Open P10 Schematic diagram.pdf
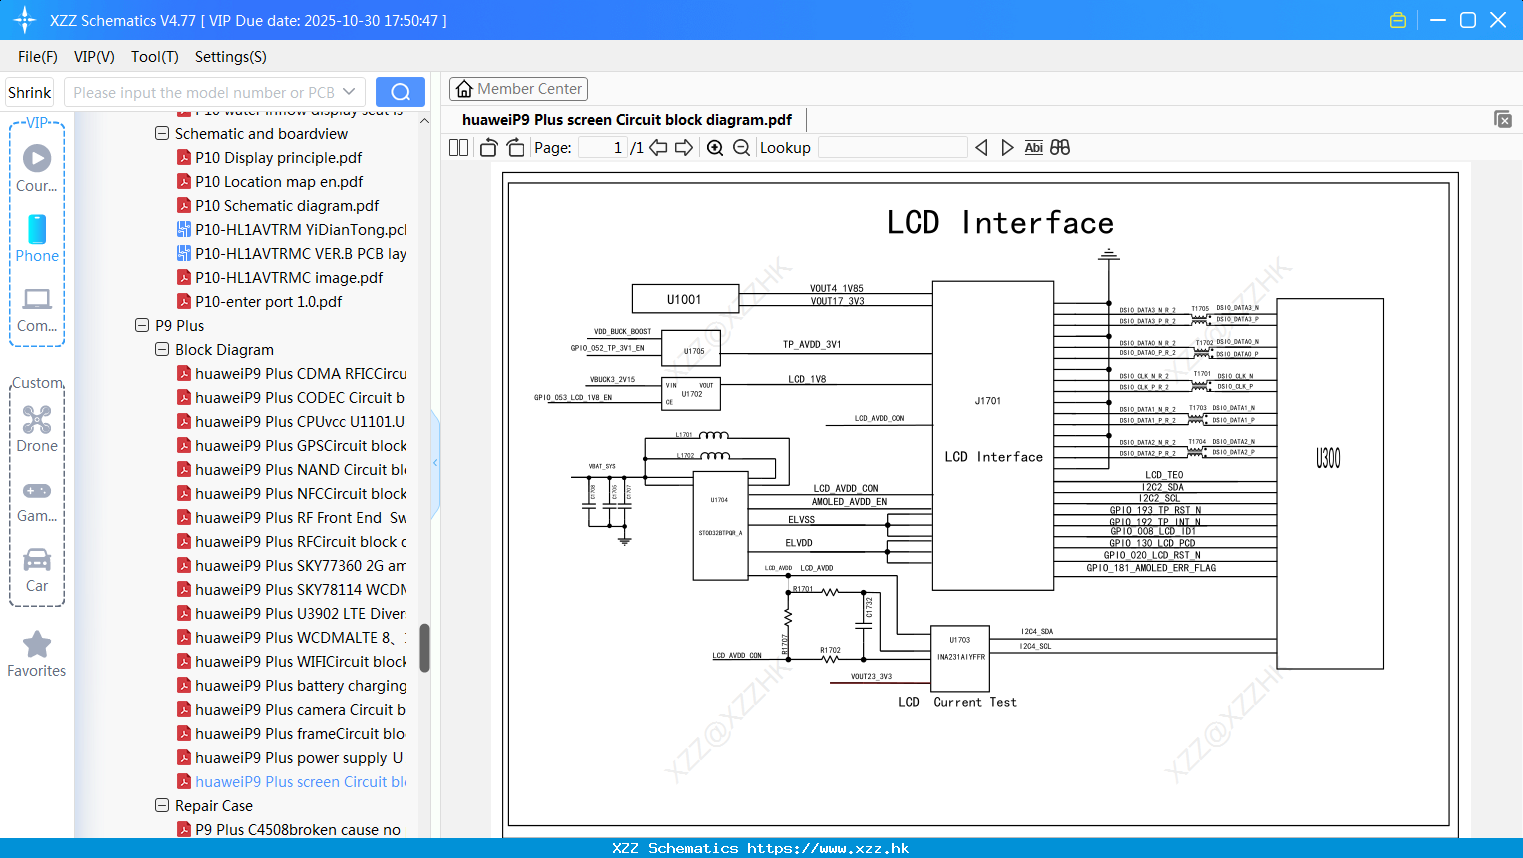Viewport: 1523px width, 858px height. click(287, 205)
